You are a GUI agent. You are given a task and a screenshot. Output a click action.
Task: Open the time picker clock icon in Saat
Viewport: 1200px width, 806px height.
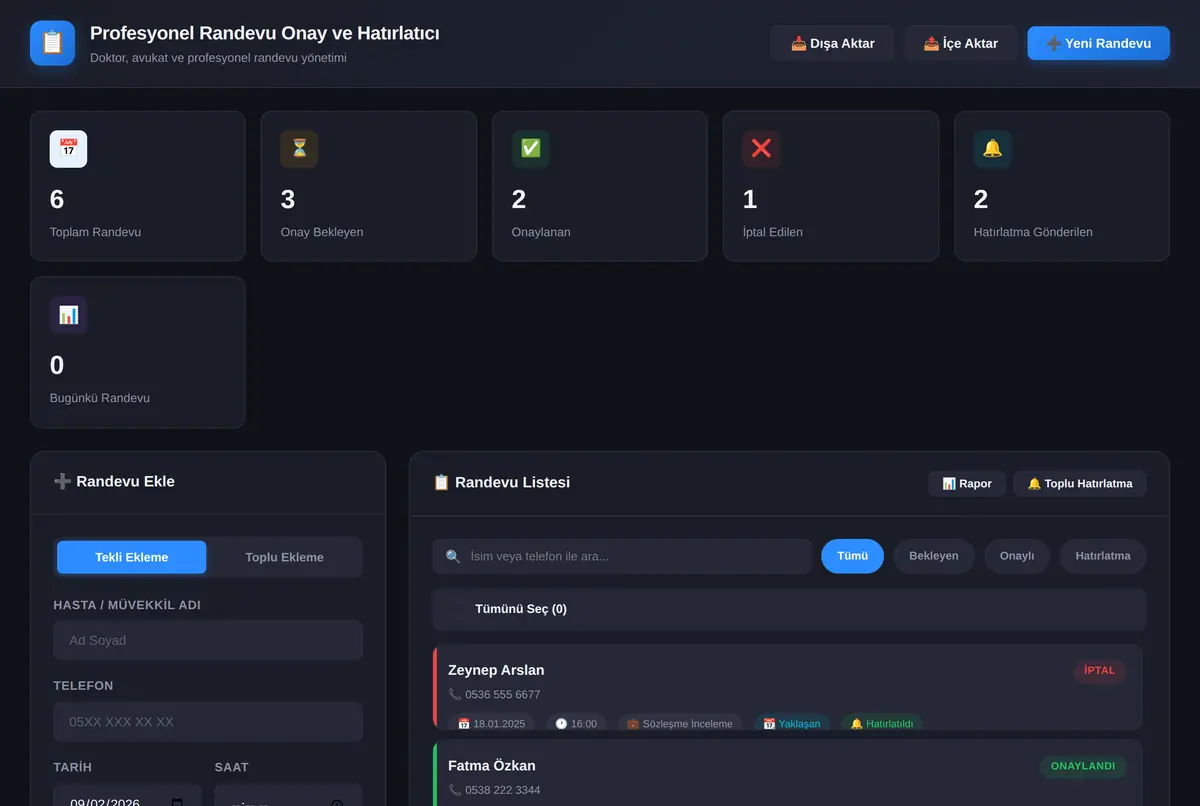[x=337, y=803]
